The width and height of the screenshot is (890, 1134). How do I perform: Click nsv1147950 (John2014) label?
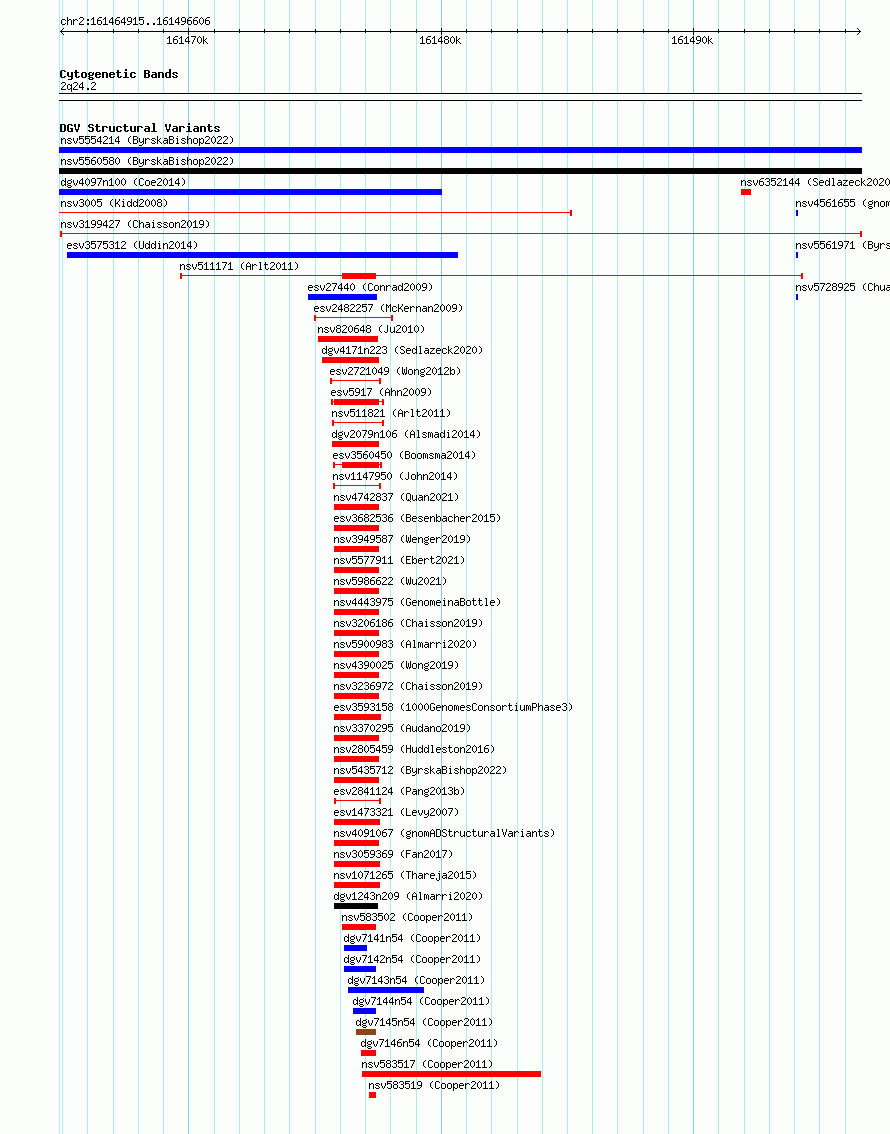point(395,476)
